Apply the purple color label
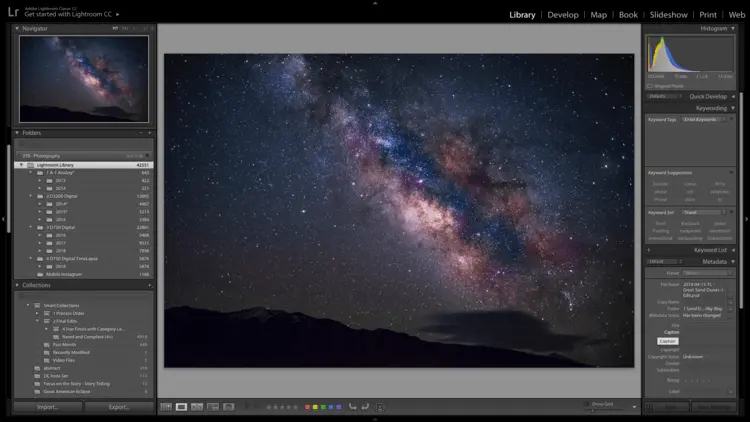Image resolution: width=750 pixels, height=422 pixels. pos(339,407)
